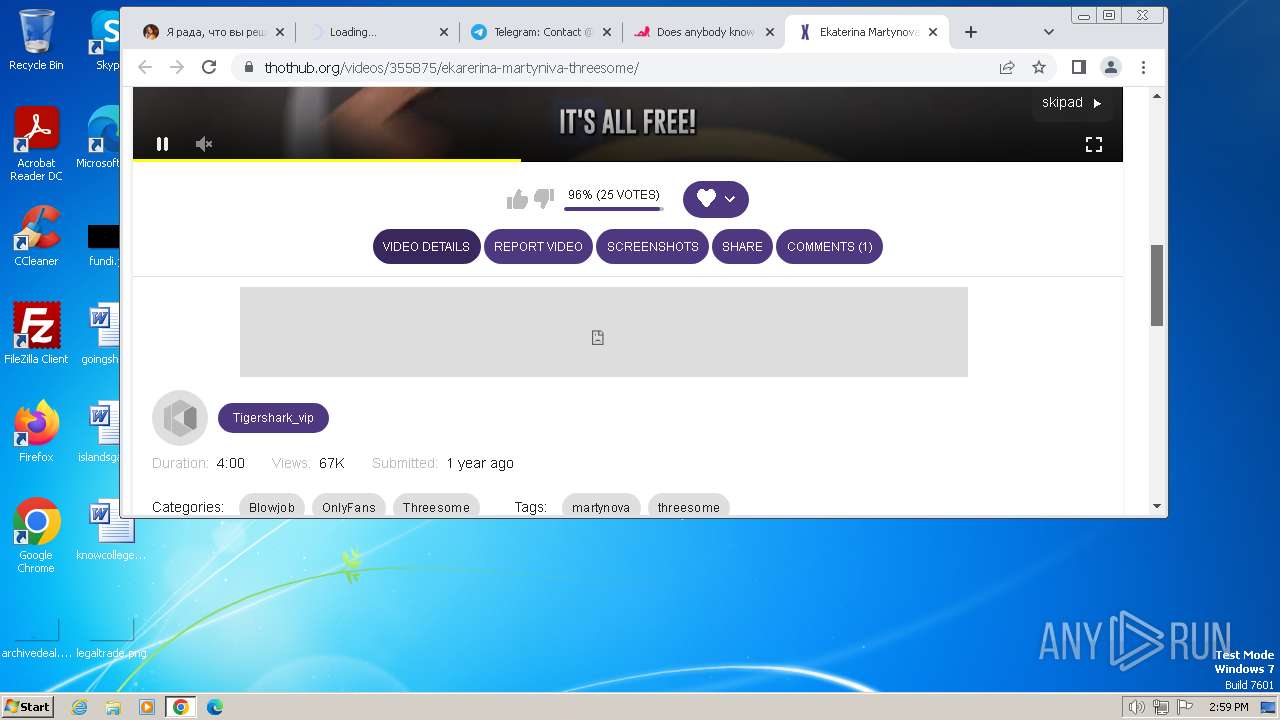Open Recycle Bin desktop icon
The width and height of the screenshot is (1280, 720).
coord(36,41)
